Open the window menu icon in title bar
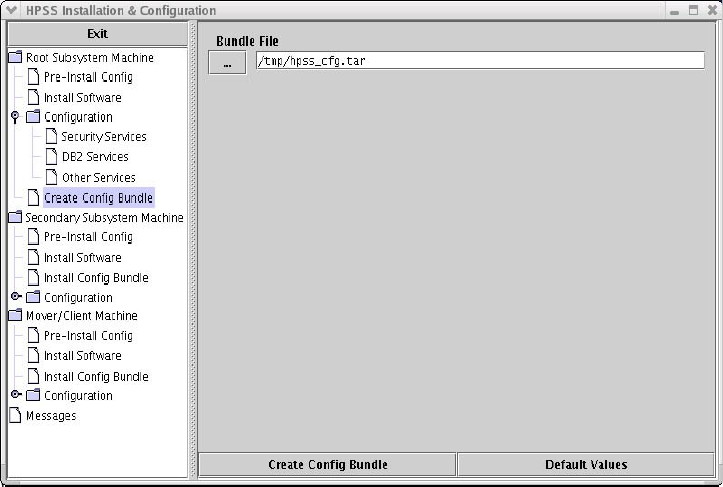 (x=11, y=10)
